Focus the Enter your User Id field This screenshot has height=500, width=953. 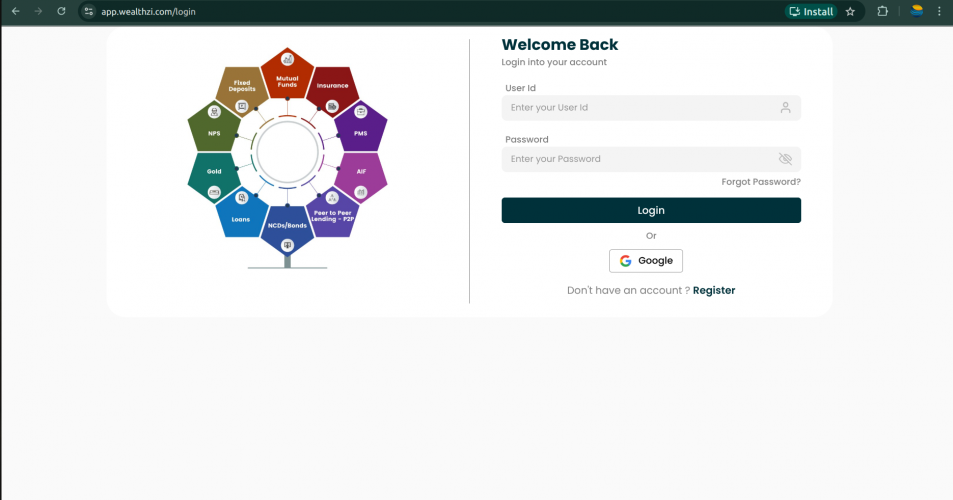point(651,108)
